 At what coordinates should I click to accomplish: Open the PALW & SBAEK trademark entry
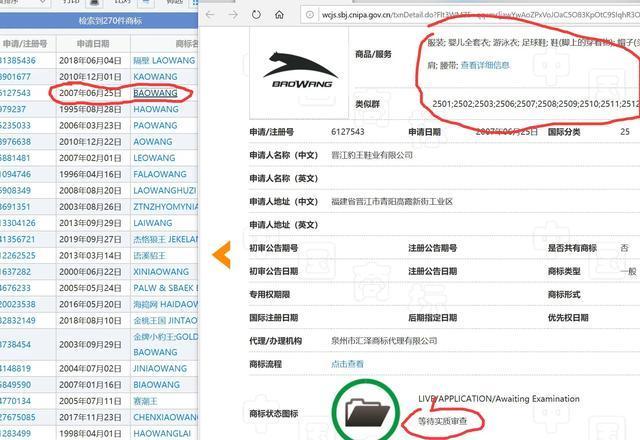pyautogui.click(x=165, y=288)
